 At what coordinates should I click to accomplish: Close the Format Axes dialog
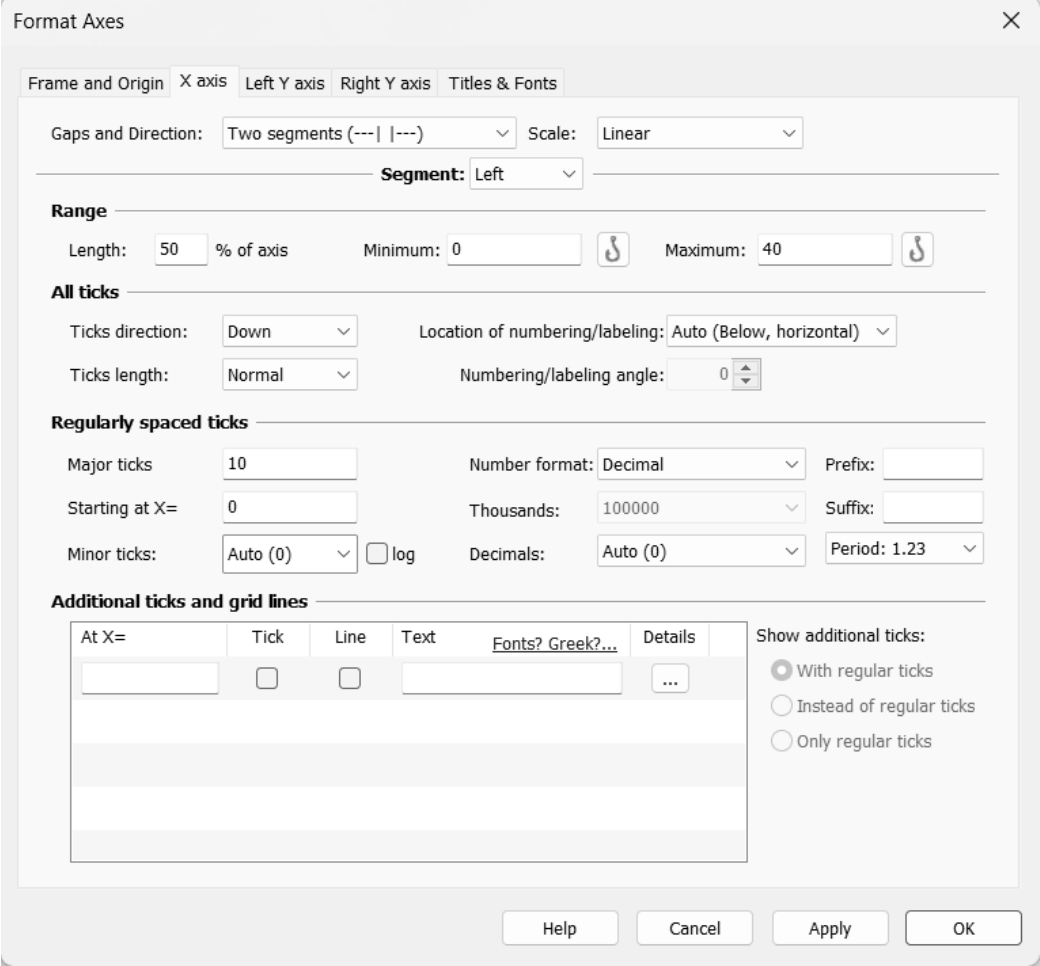(x=1011, y=21)
